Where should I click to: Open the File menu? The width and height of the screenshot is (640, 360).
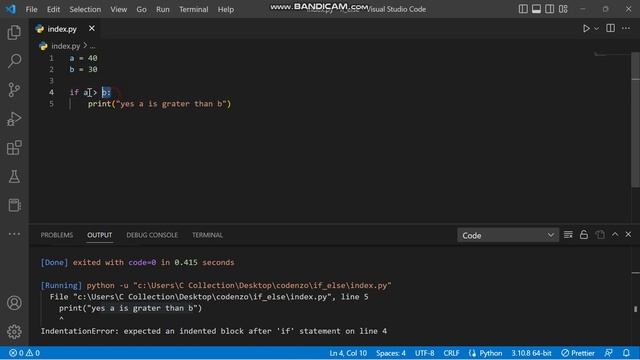click(x=31, y=9)
